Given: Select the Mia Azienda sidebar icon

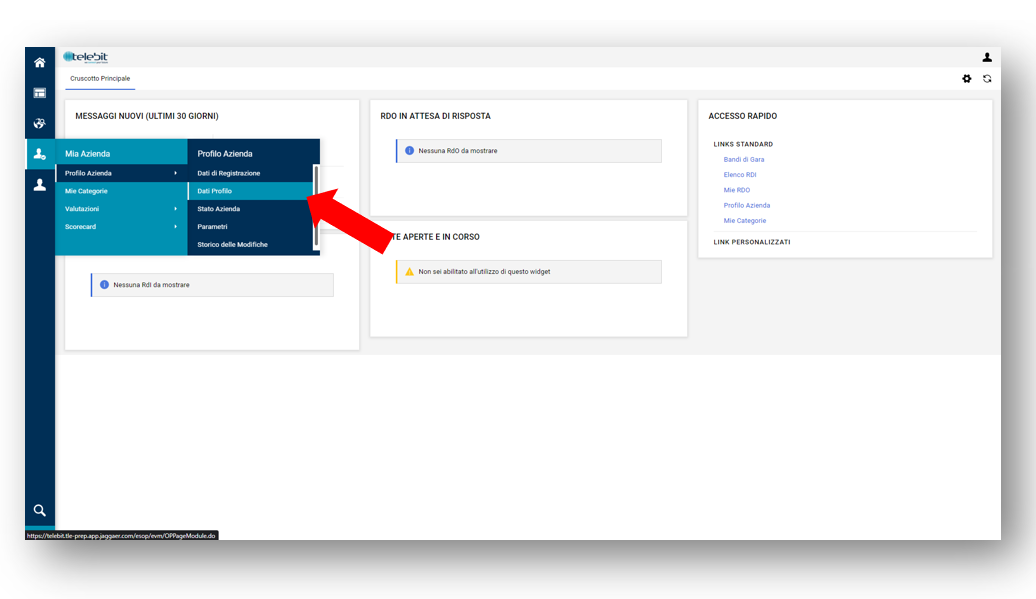Looking at the screenshot, I should (40, 154).
